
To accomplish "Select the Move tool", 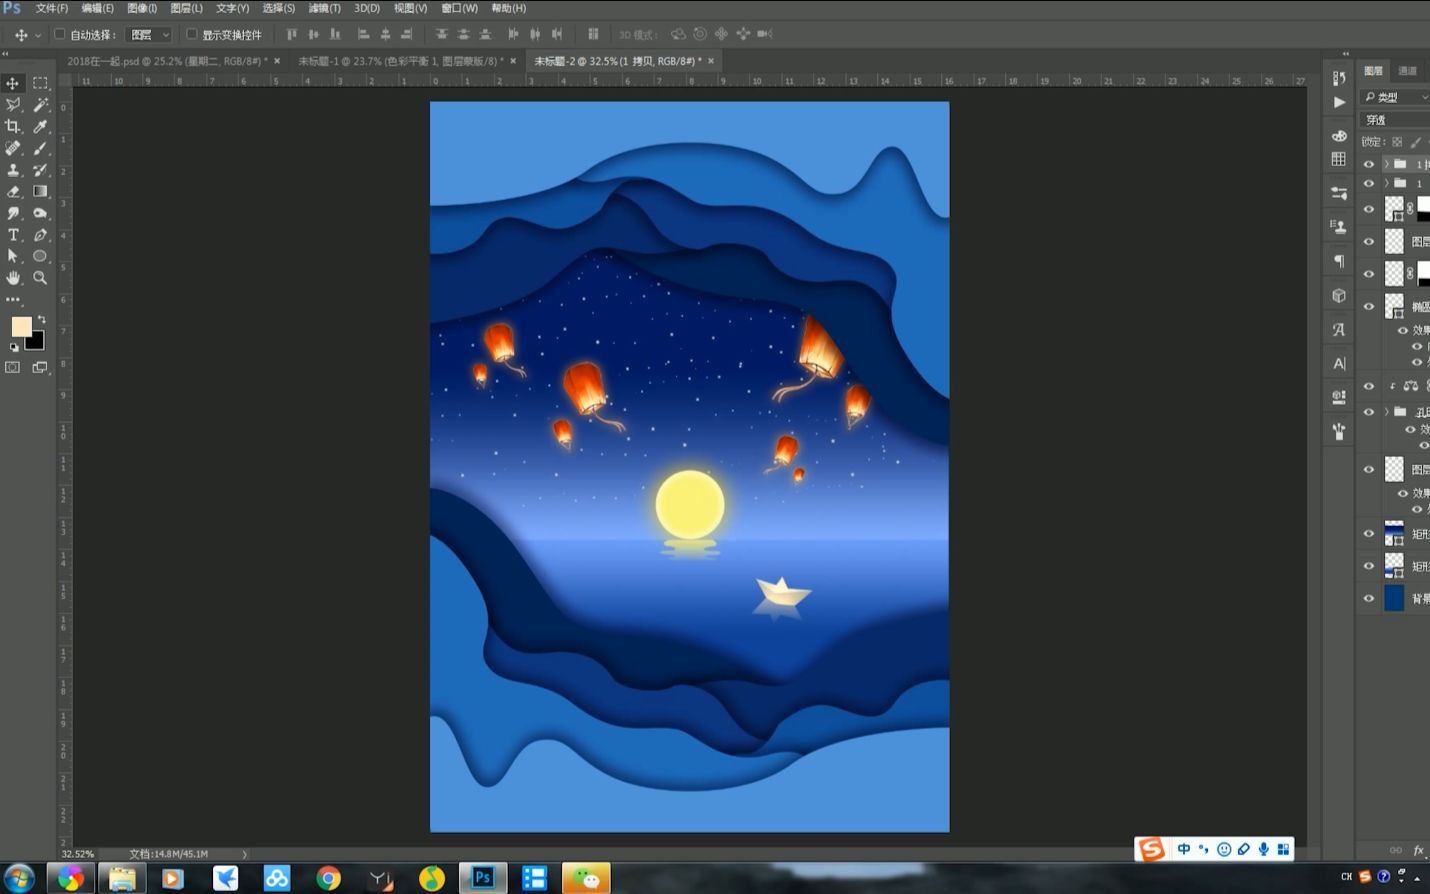I will (x=13, y=83).
